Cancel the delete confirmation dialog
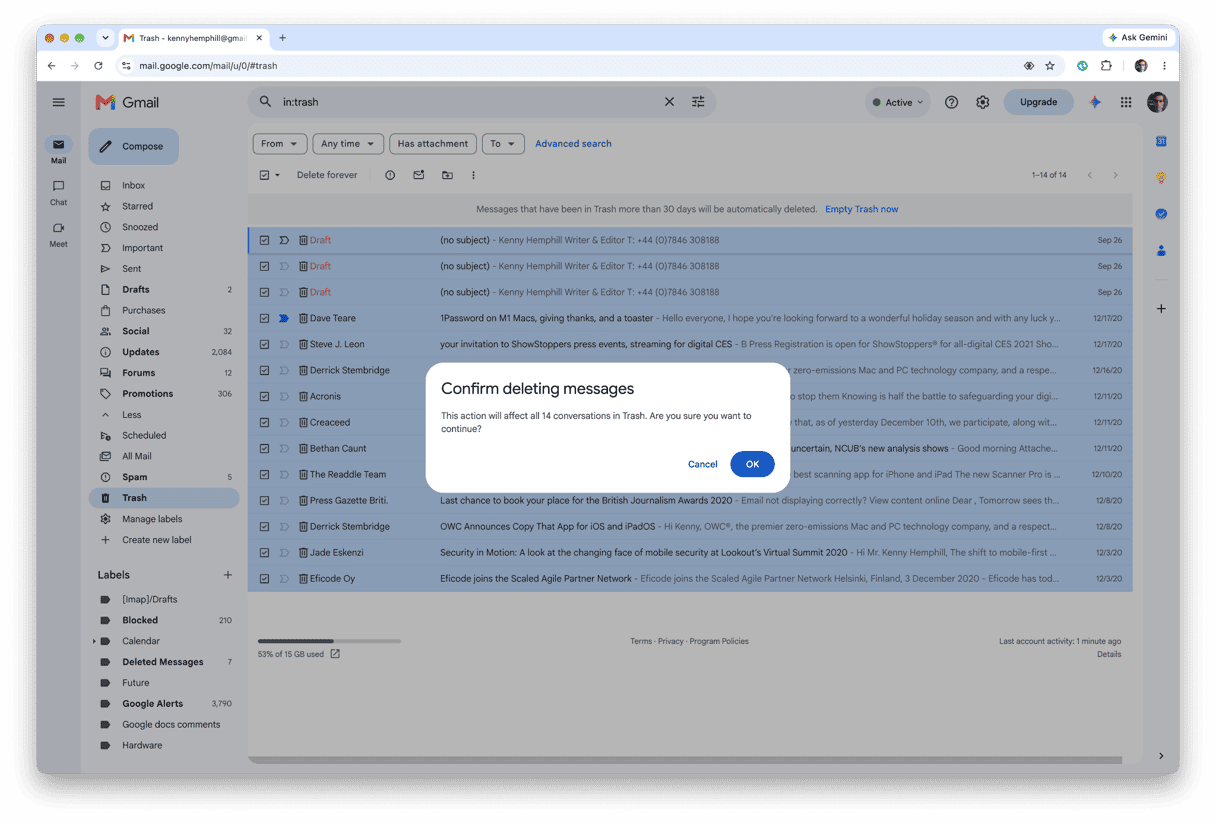Viewport: 1216px width, 822px height. pyautogui.click(x=703, y=464)
